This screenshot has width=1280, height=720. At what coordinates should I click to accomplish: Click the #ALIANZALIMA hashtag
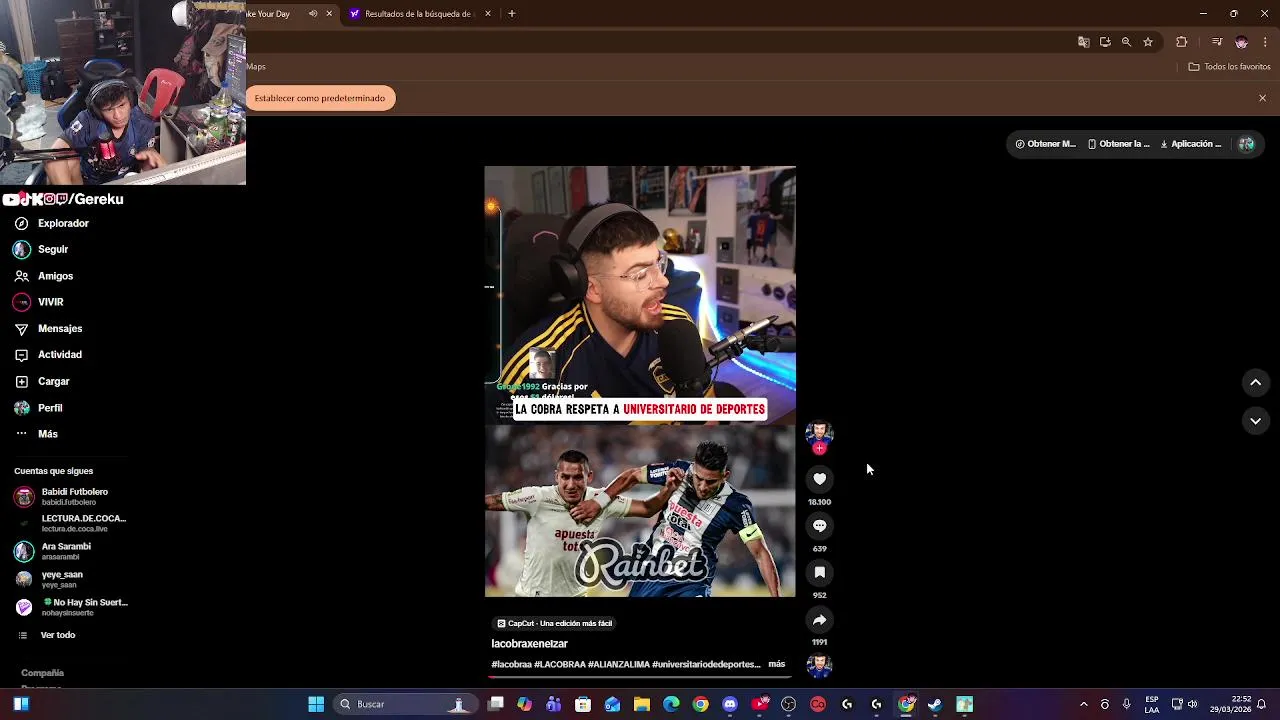click(618, 664)
